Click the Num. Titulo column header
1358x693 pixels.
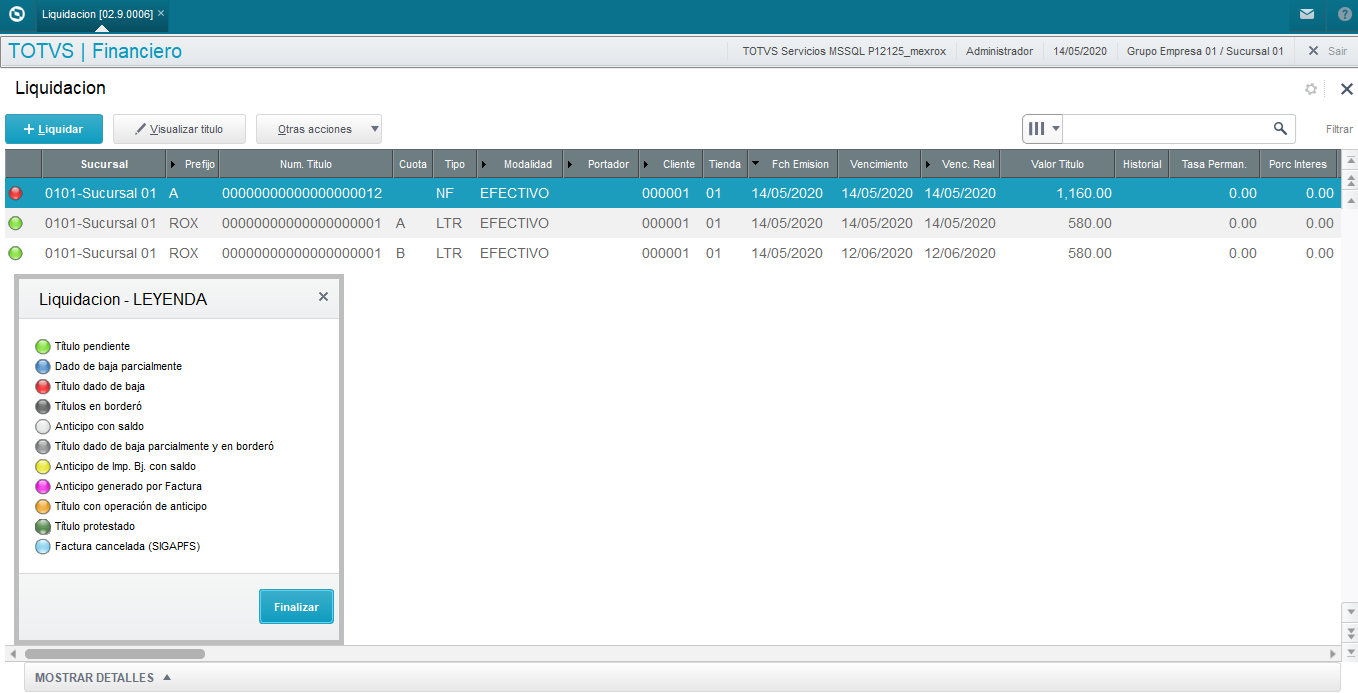click(306, 164)
